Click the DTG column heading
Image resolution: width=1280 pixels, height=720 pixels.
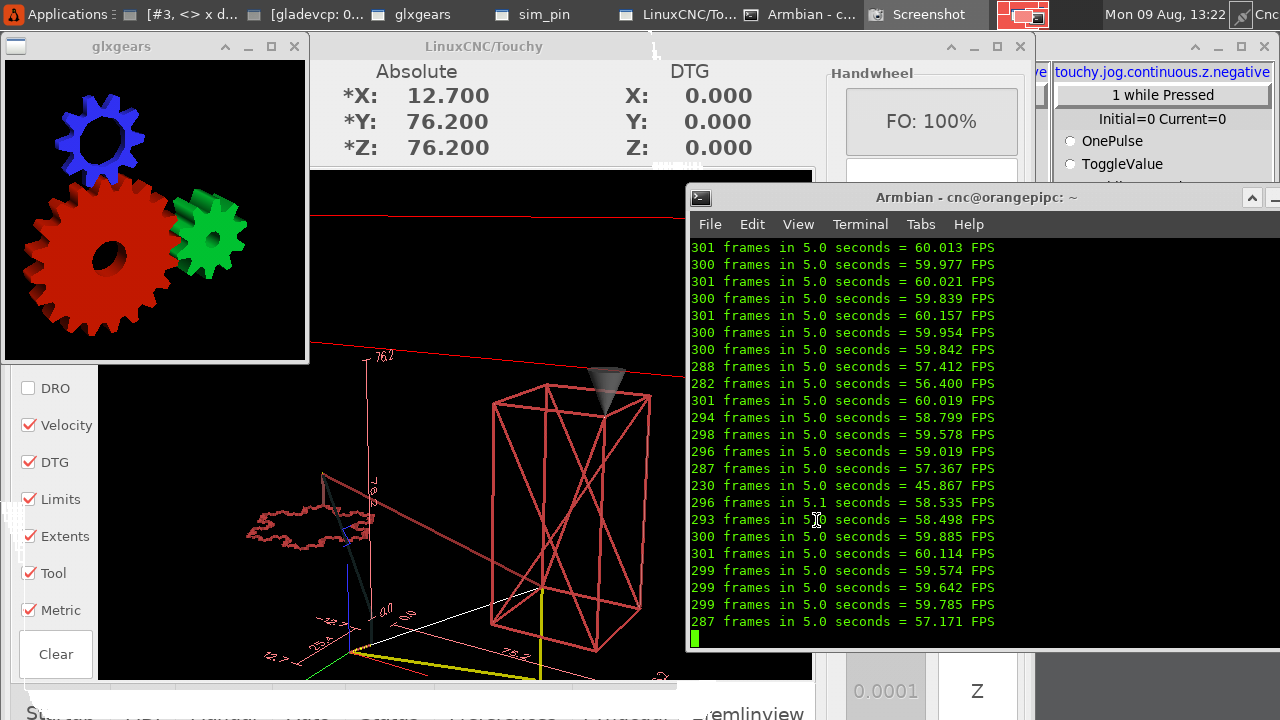coord(689,72)
